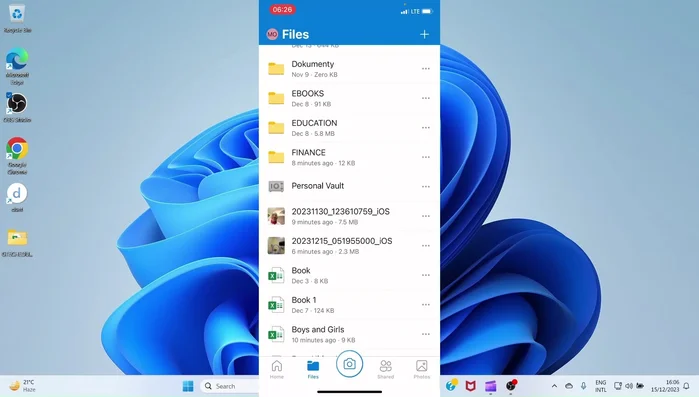Select the 20231215_051955000_iOS file name
Viewport: 699px width, 397px height.
point(342,241)
